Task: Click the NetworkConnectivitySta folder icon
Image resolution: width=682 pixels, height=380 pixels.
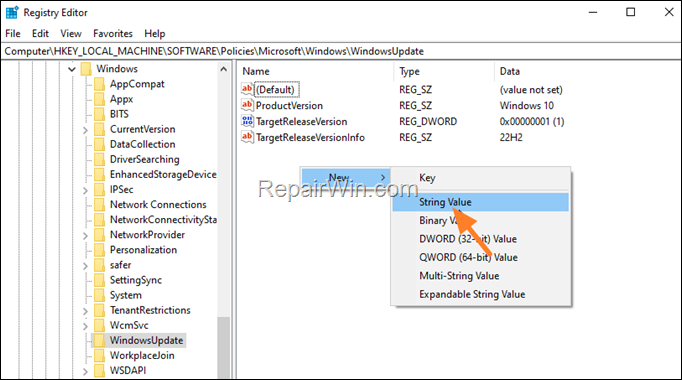Action: 100,220
